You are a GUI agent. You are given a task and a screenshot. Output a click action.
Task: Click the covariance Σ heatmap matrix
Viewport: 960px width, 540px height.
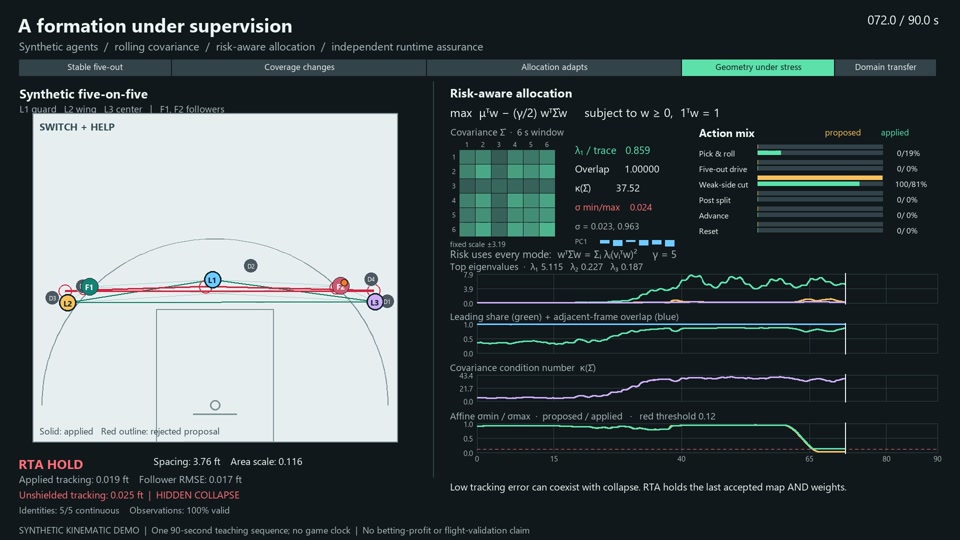[507, 193]
